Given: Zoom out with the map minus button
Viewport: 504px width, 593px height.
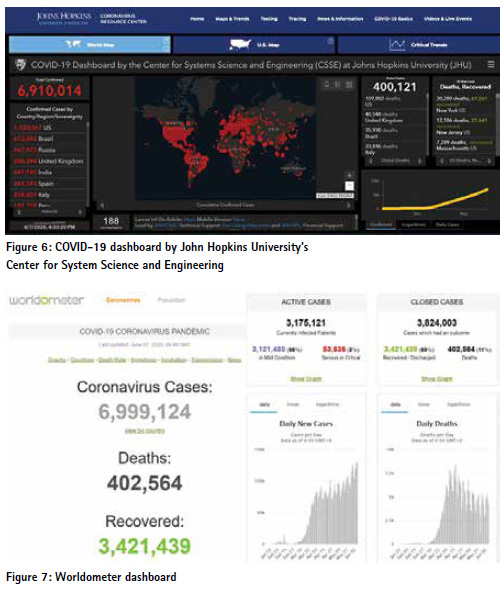Looking at the screenshot, I should click(349, 186).
